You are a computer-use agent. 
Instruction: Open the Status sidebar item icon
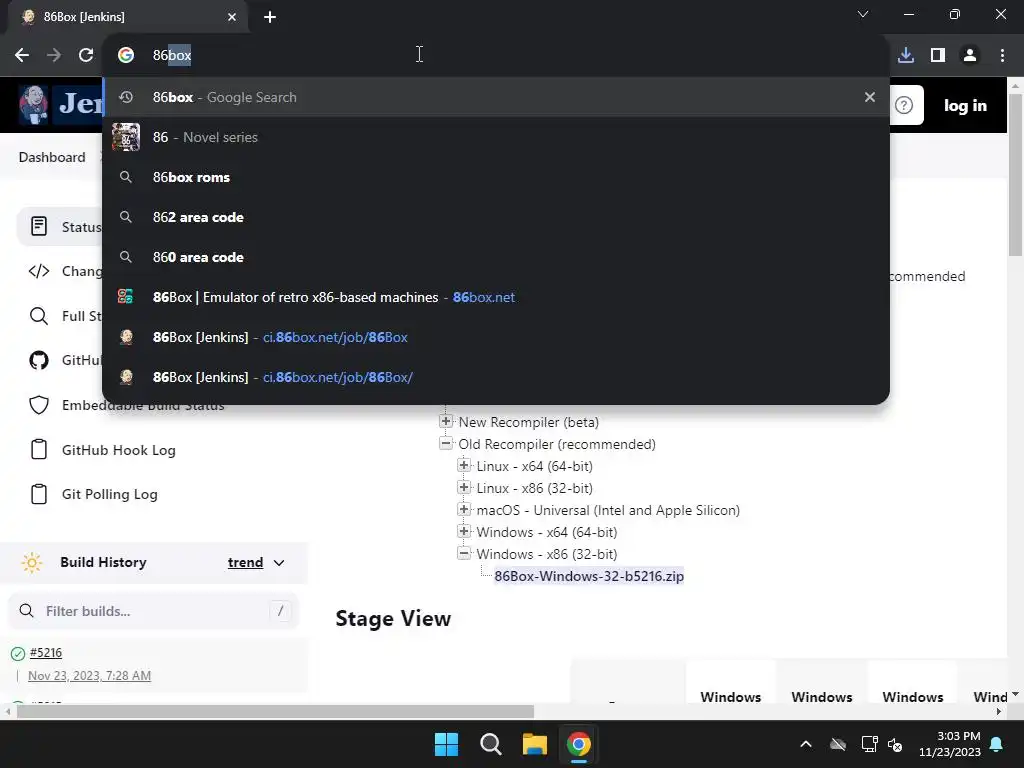pos(39,227)
